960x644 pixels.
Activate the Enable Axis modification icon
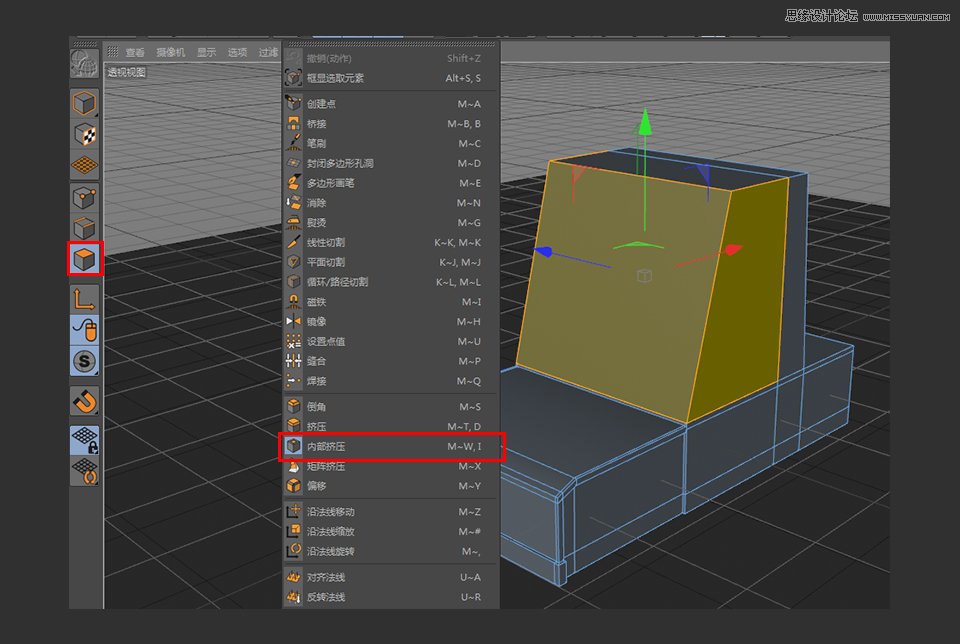coord(85,296)
